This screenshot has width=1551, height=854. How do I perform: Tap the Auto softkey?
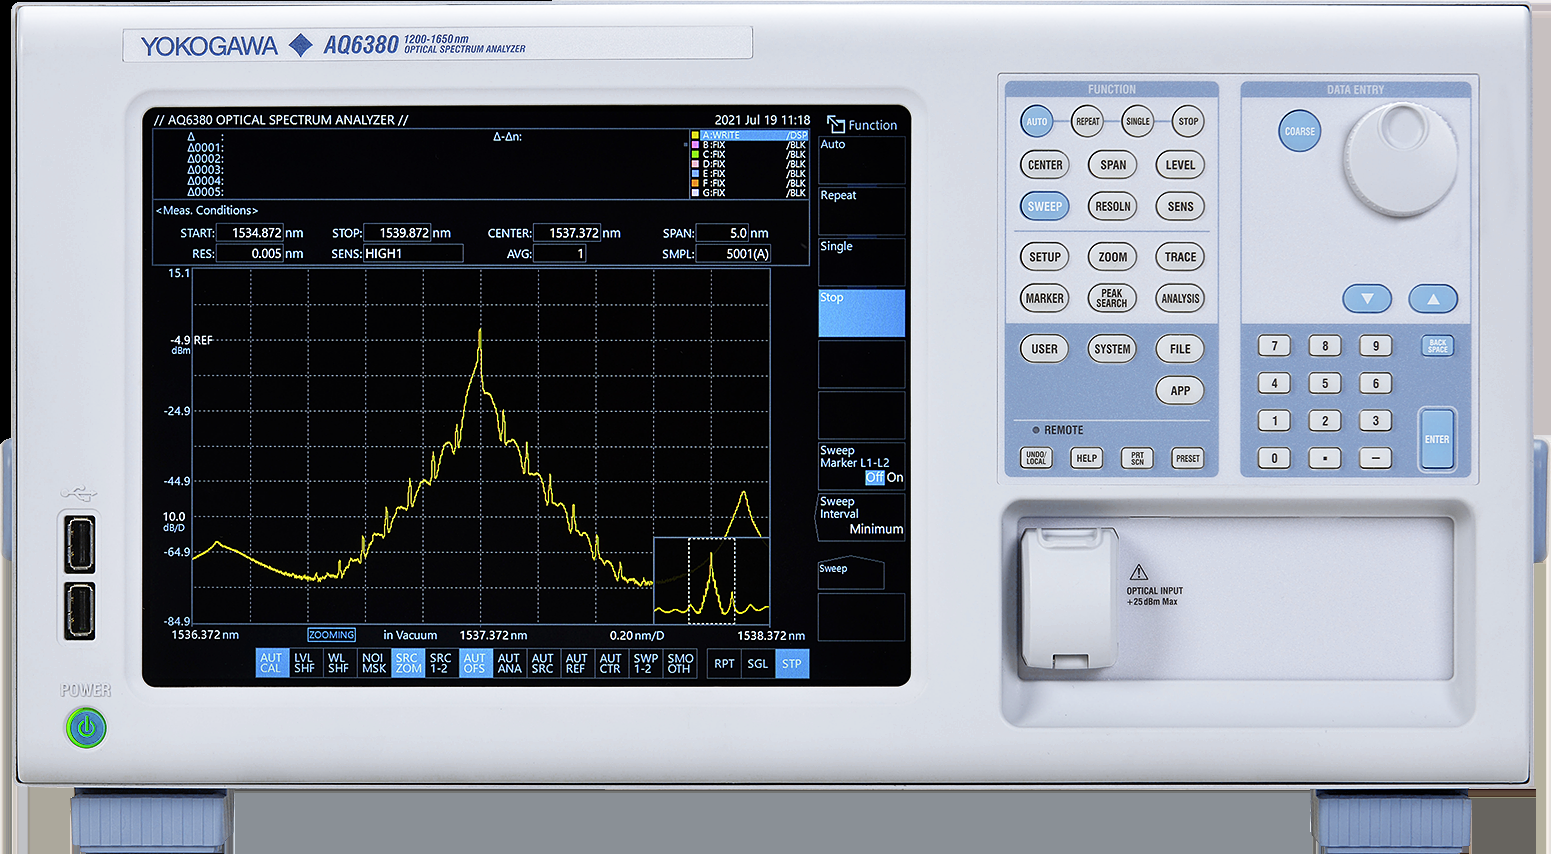[x=862, y=160]
